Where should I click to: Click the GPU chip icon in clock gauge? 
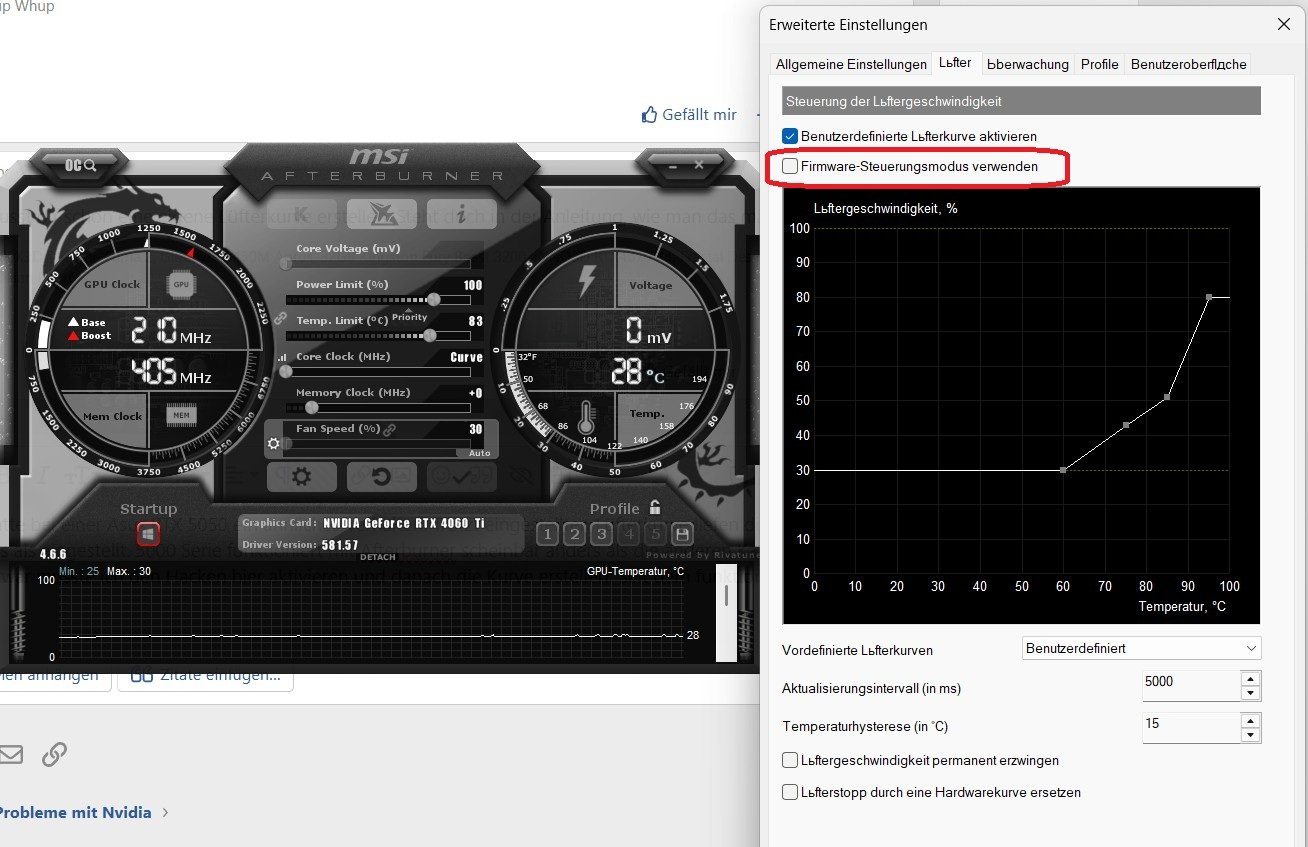pos(181,284)
